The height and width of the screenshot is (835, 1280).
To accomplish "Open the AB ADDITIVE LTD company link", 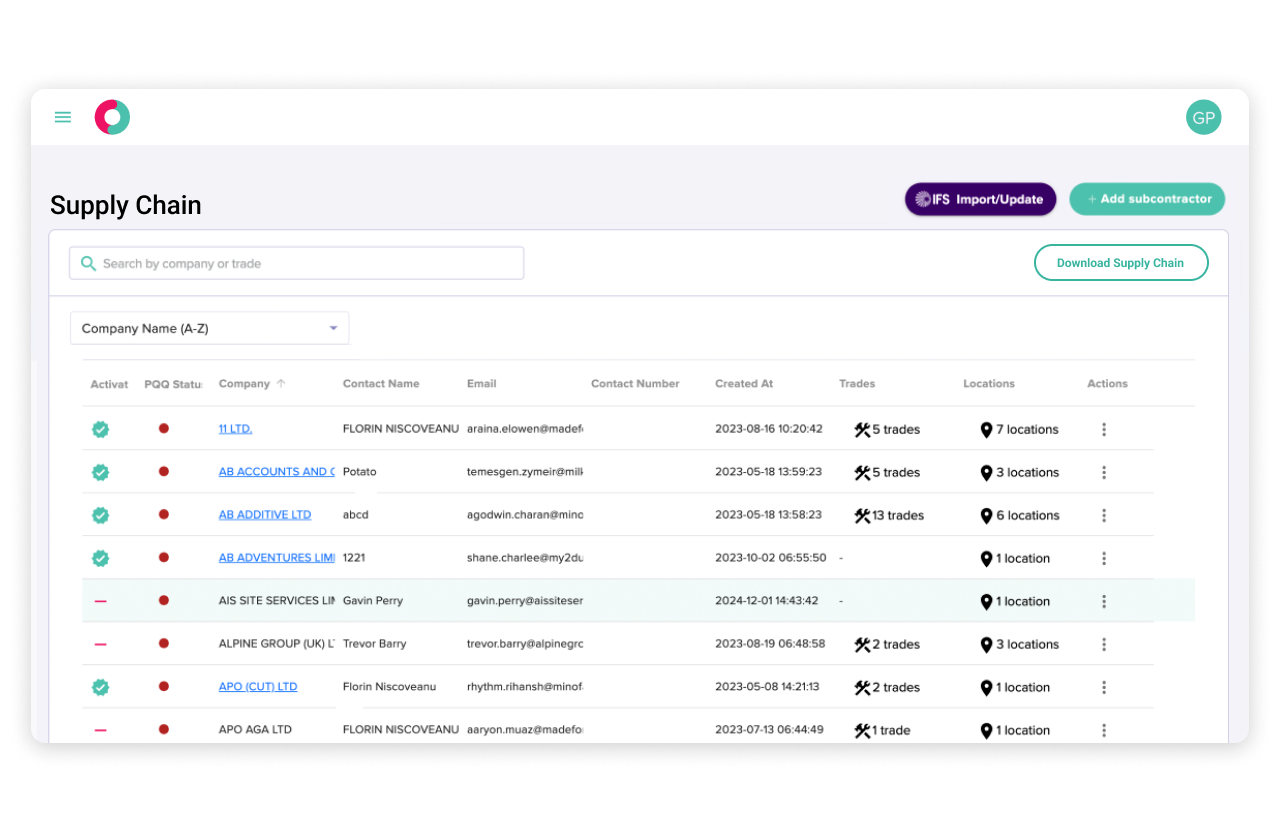I will 264,515.
